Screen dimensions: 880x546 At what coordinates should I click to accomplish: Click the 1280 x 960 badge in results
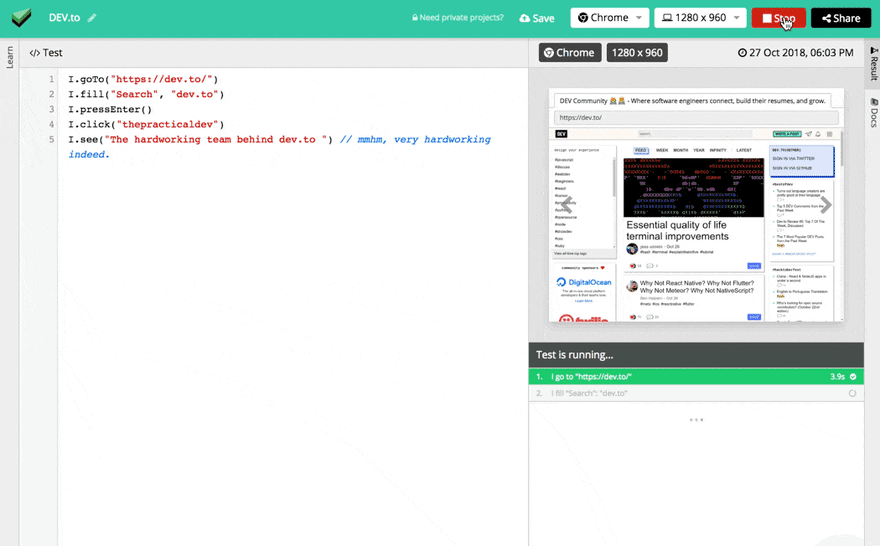pyautogui.click(x=637, y=53)
